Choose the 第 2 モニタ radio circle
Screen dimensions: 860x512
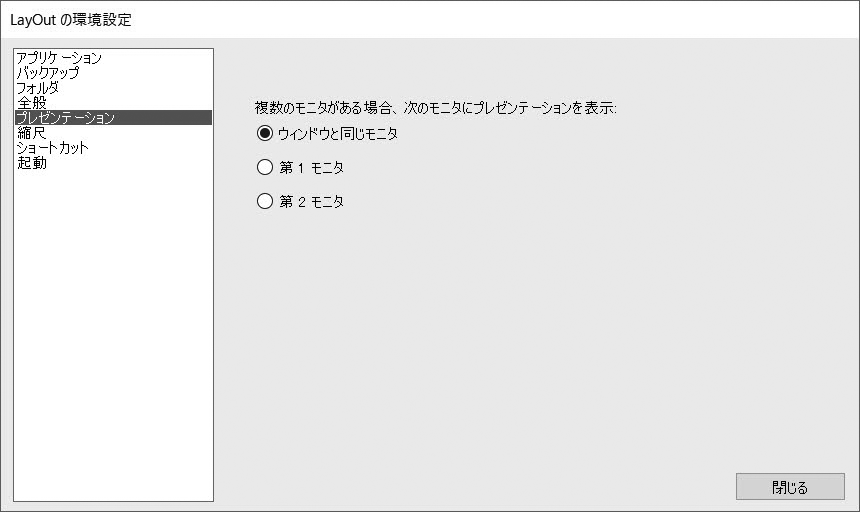265,201
